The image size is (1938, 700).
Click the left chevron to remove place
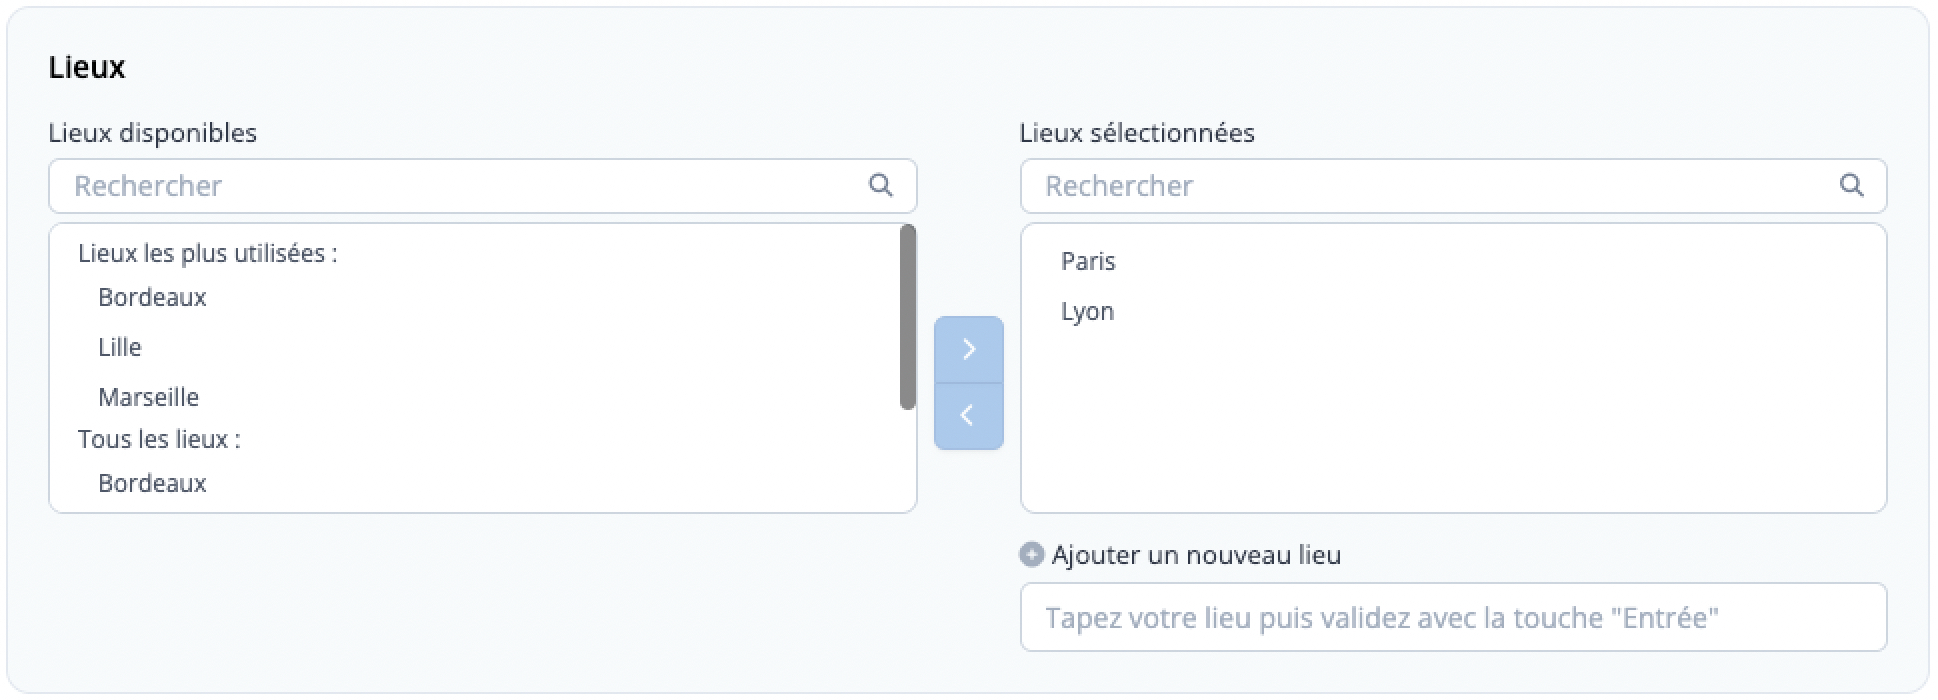pyautogui.click(x=968, y=416)
